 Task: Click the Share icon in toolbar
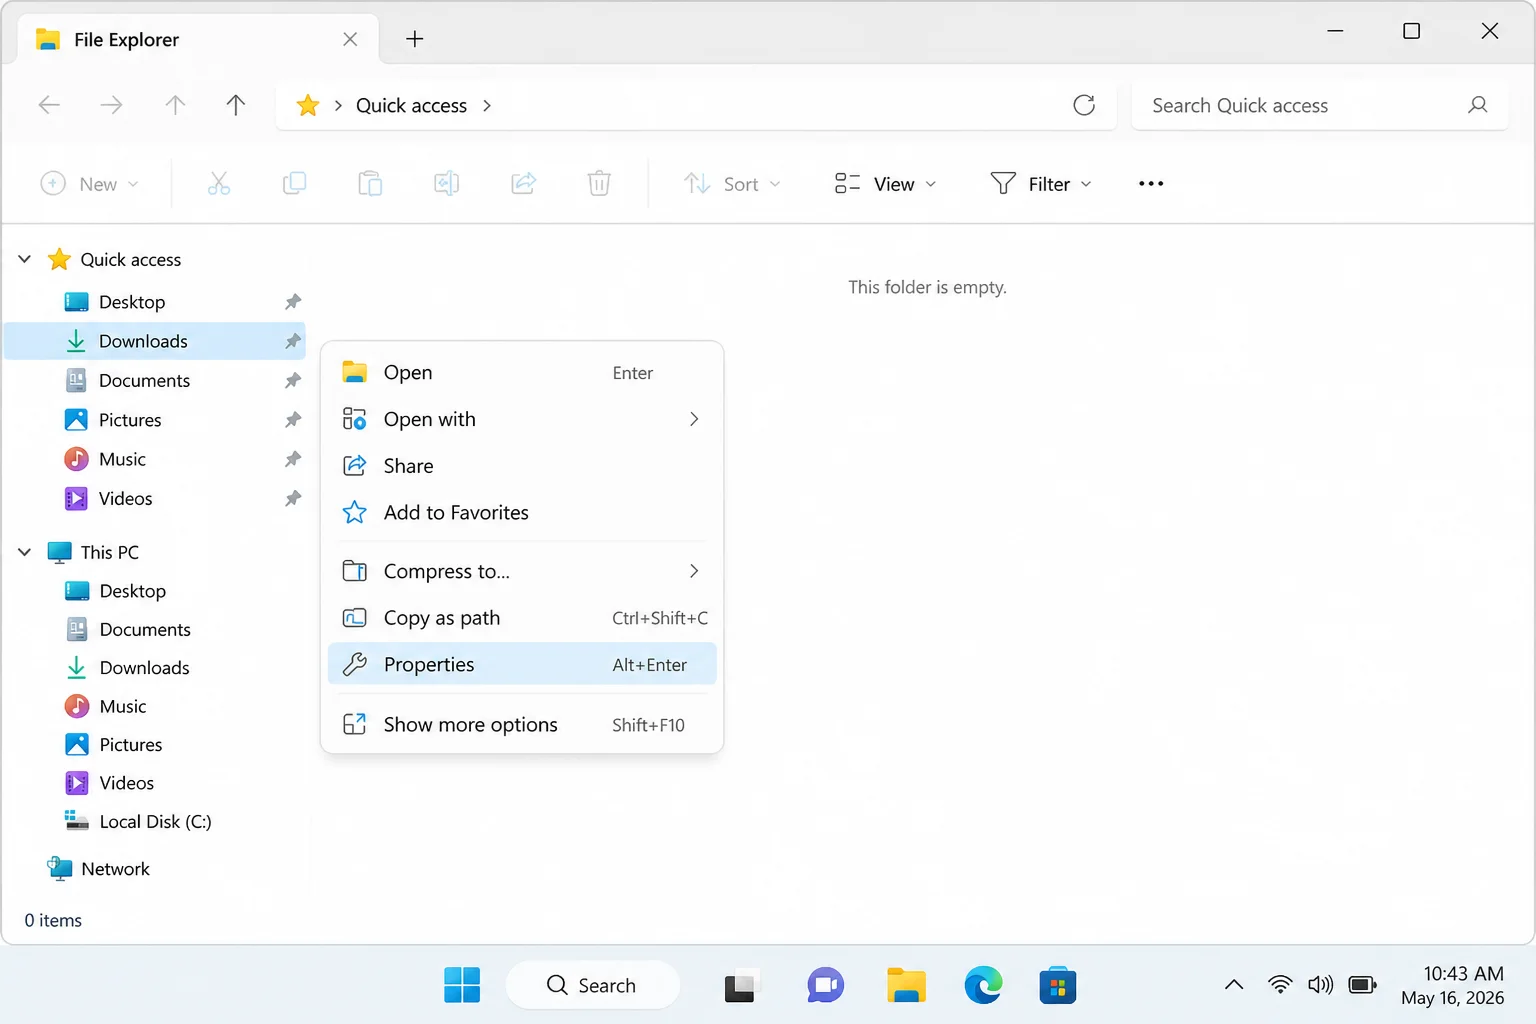pyautogui.click(x=523, y=183)
